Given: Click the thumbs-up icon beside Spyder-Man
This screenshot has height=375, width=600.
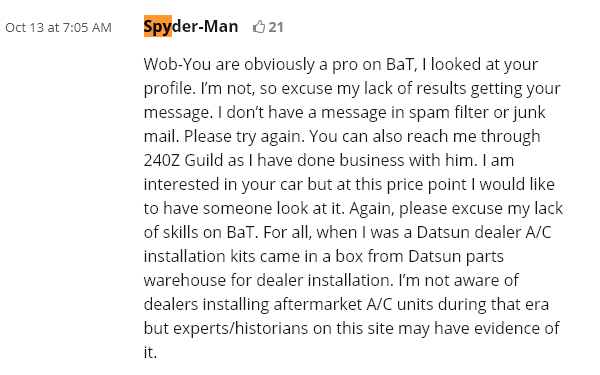Looking at the screenshot, I should coord(259,27).
